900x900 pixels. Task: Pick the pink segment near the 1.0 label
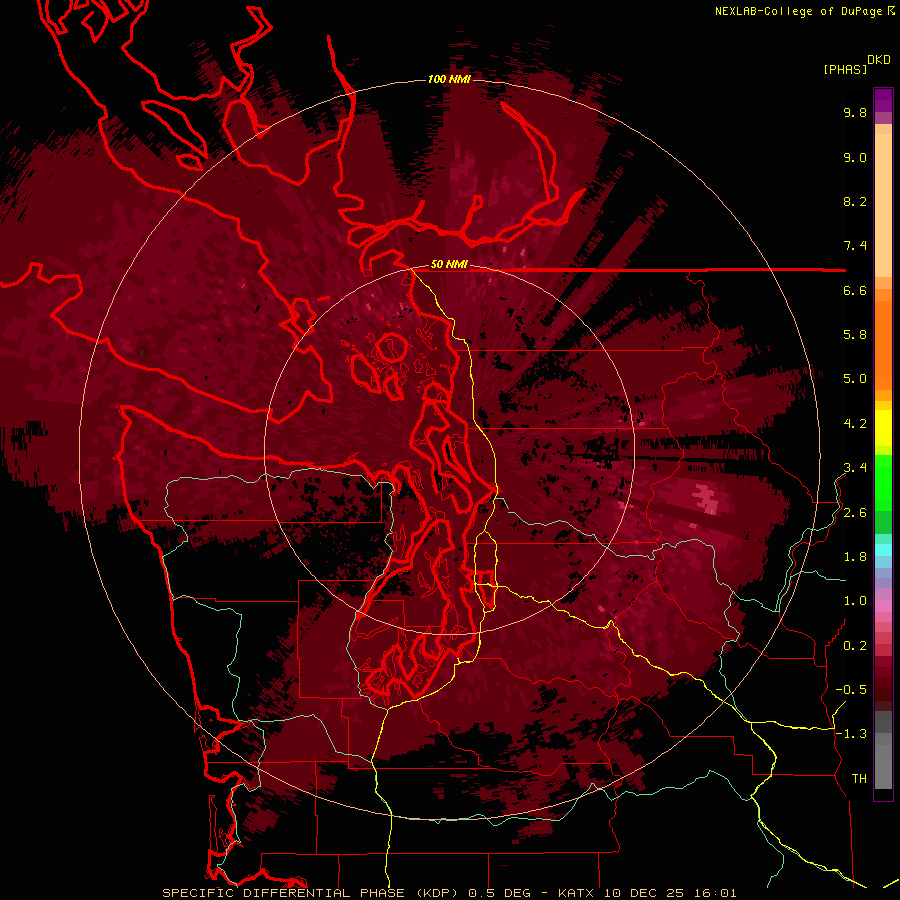(883, 606)
